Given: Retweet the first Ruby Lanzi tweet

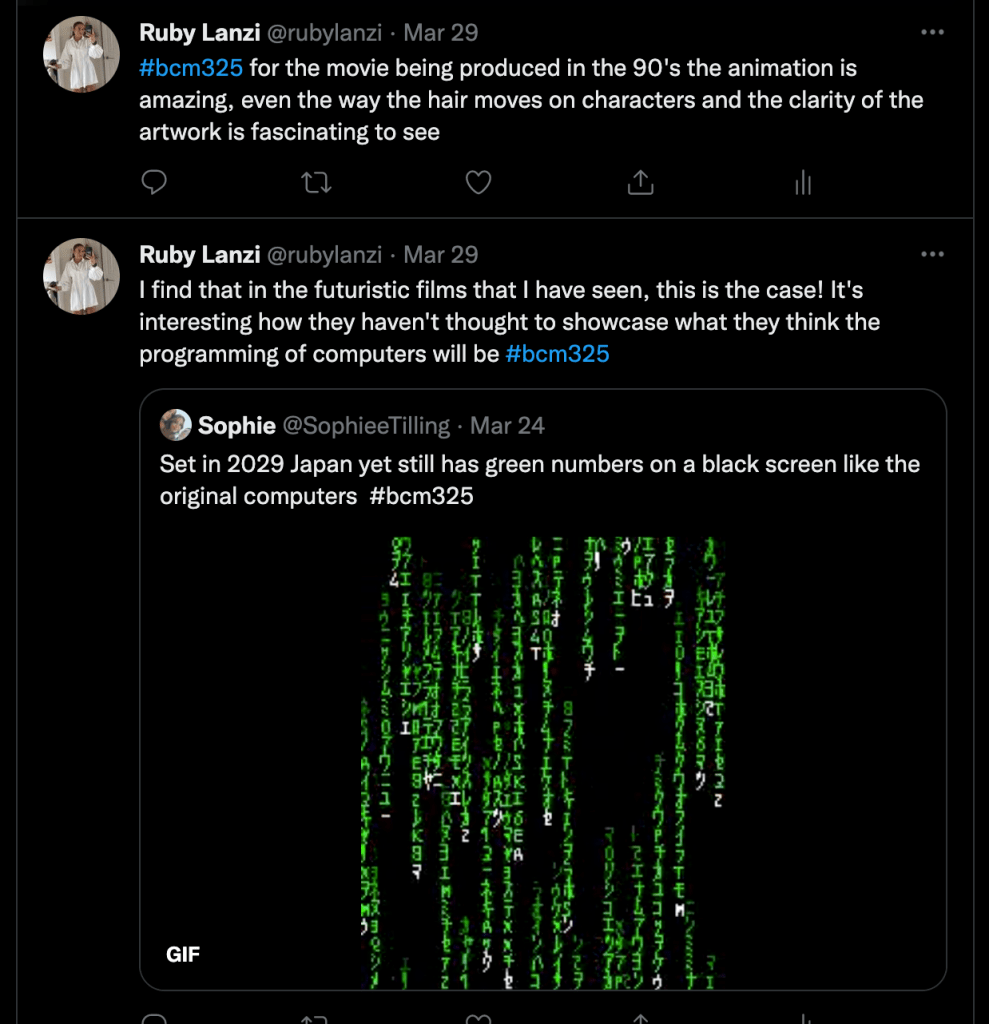Looking at the screenshot, I should (x=316, y=182).
